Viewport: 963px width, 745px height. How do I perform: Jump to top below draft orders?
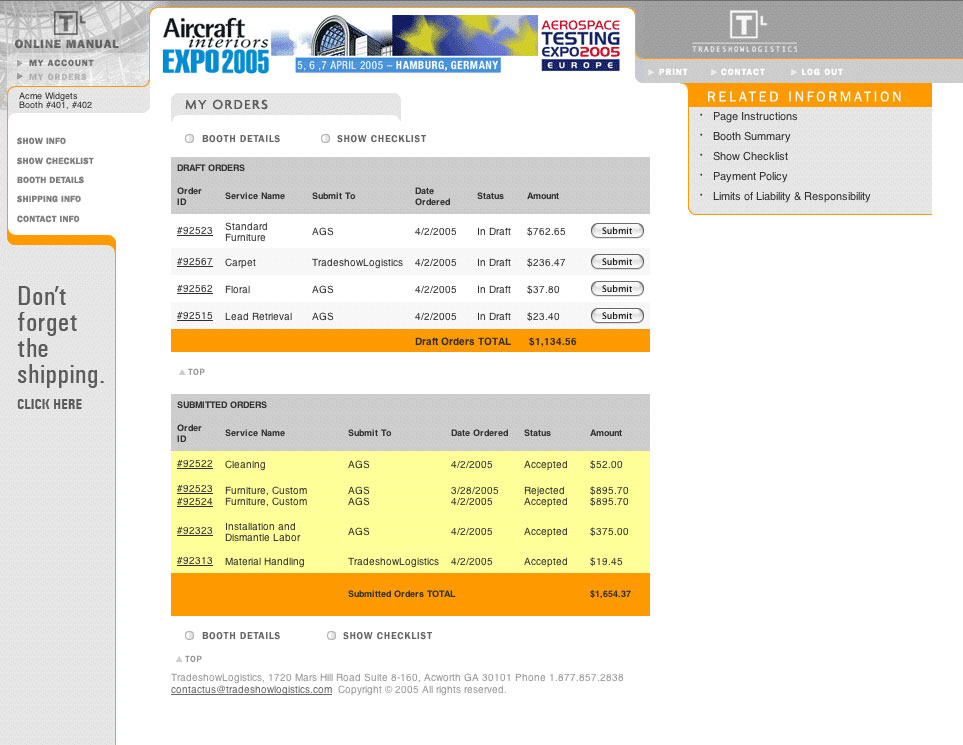pos(192,372)
